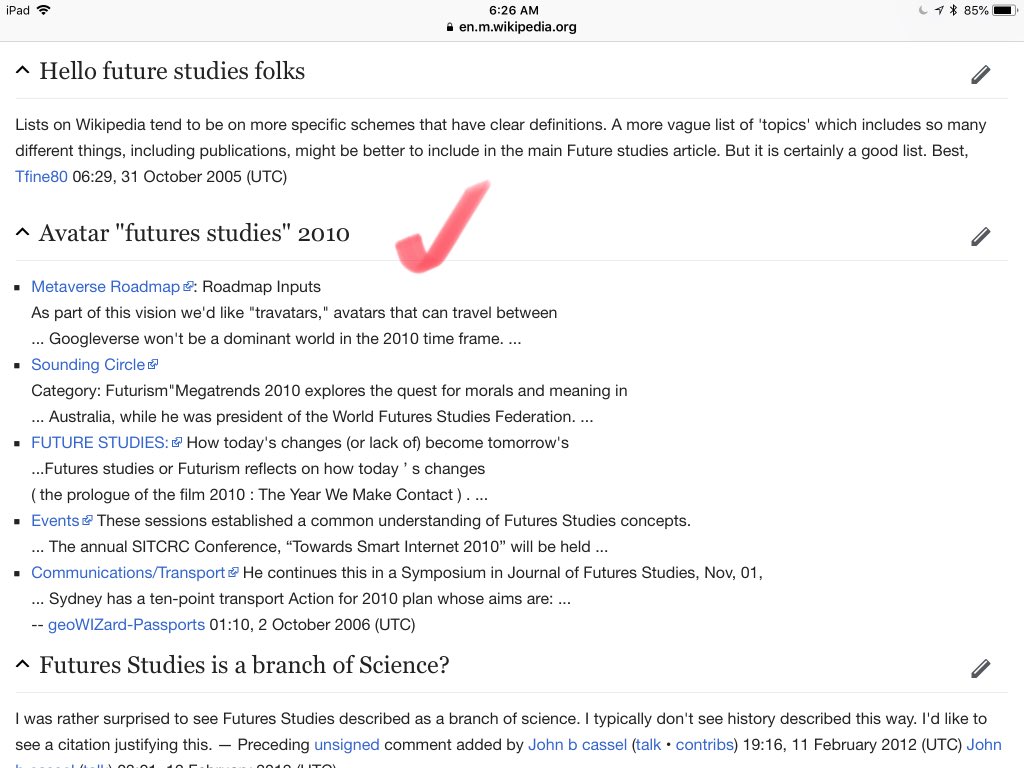
Task: Open John b cassel's talk link
Action: pyautogui.click(x=648, y=744)
